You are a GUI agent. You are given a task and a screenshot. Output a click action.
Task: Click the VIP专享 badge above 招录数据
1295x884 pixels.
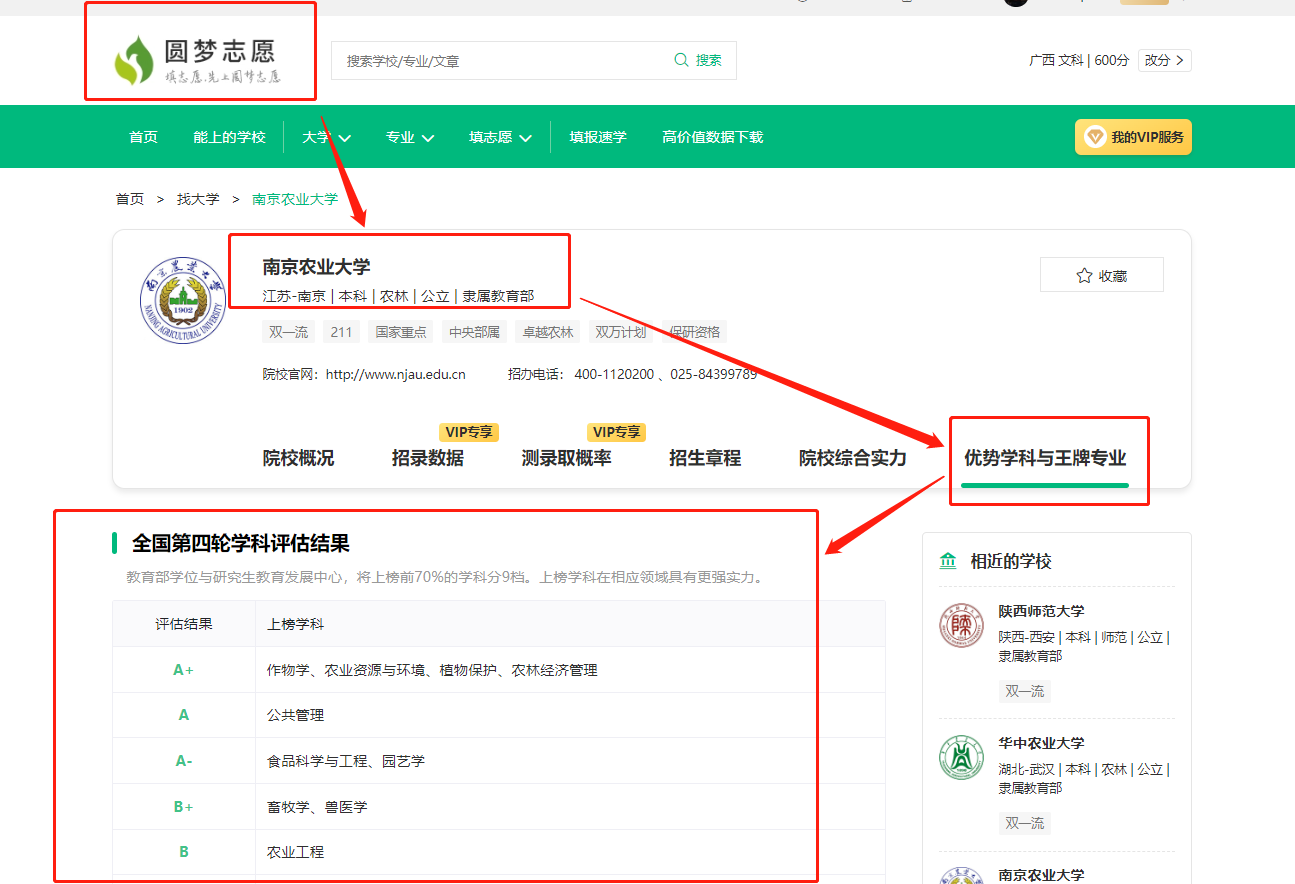point(469,432)
